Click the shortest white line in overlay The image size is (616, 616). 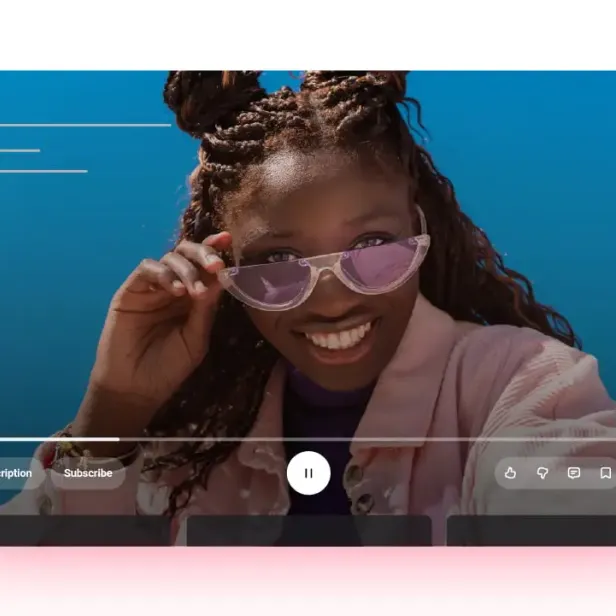[x=20, y=150]
